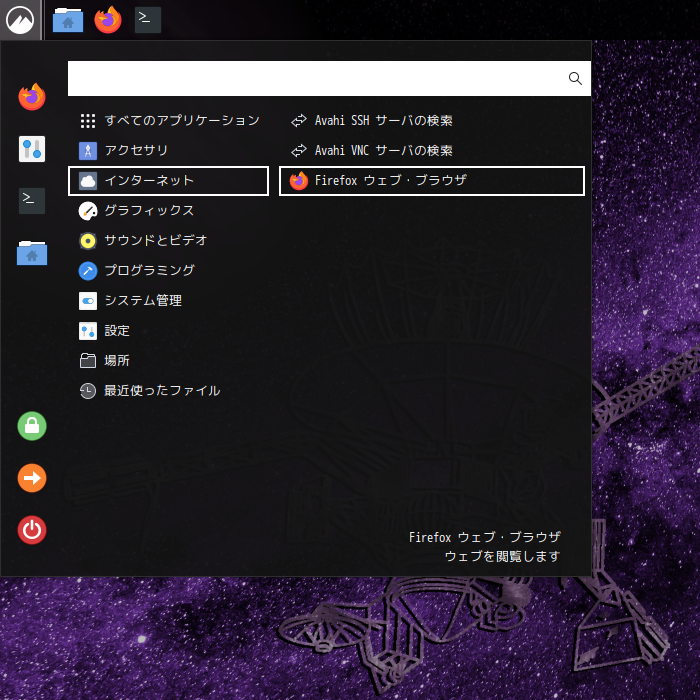Select the 場所 category
Image resolution: width=700 pixels, height=700 pixels.
tap(168, 361)
